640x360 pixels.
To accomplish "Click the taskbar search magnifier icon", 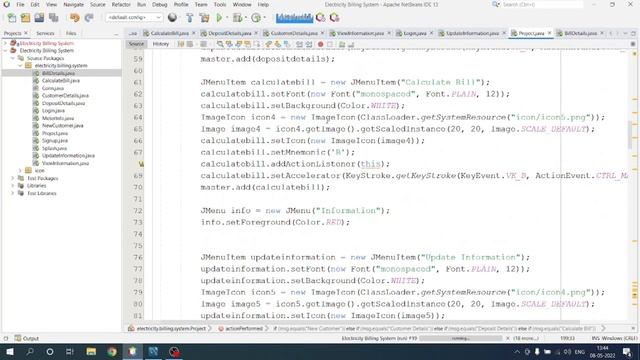I will [30, 351].
